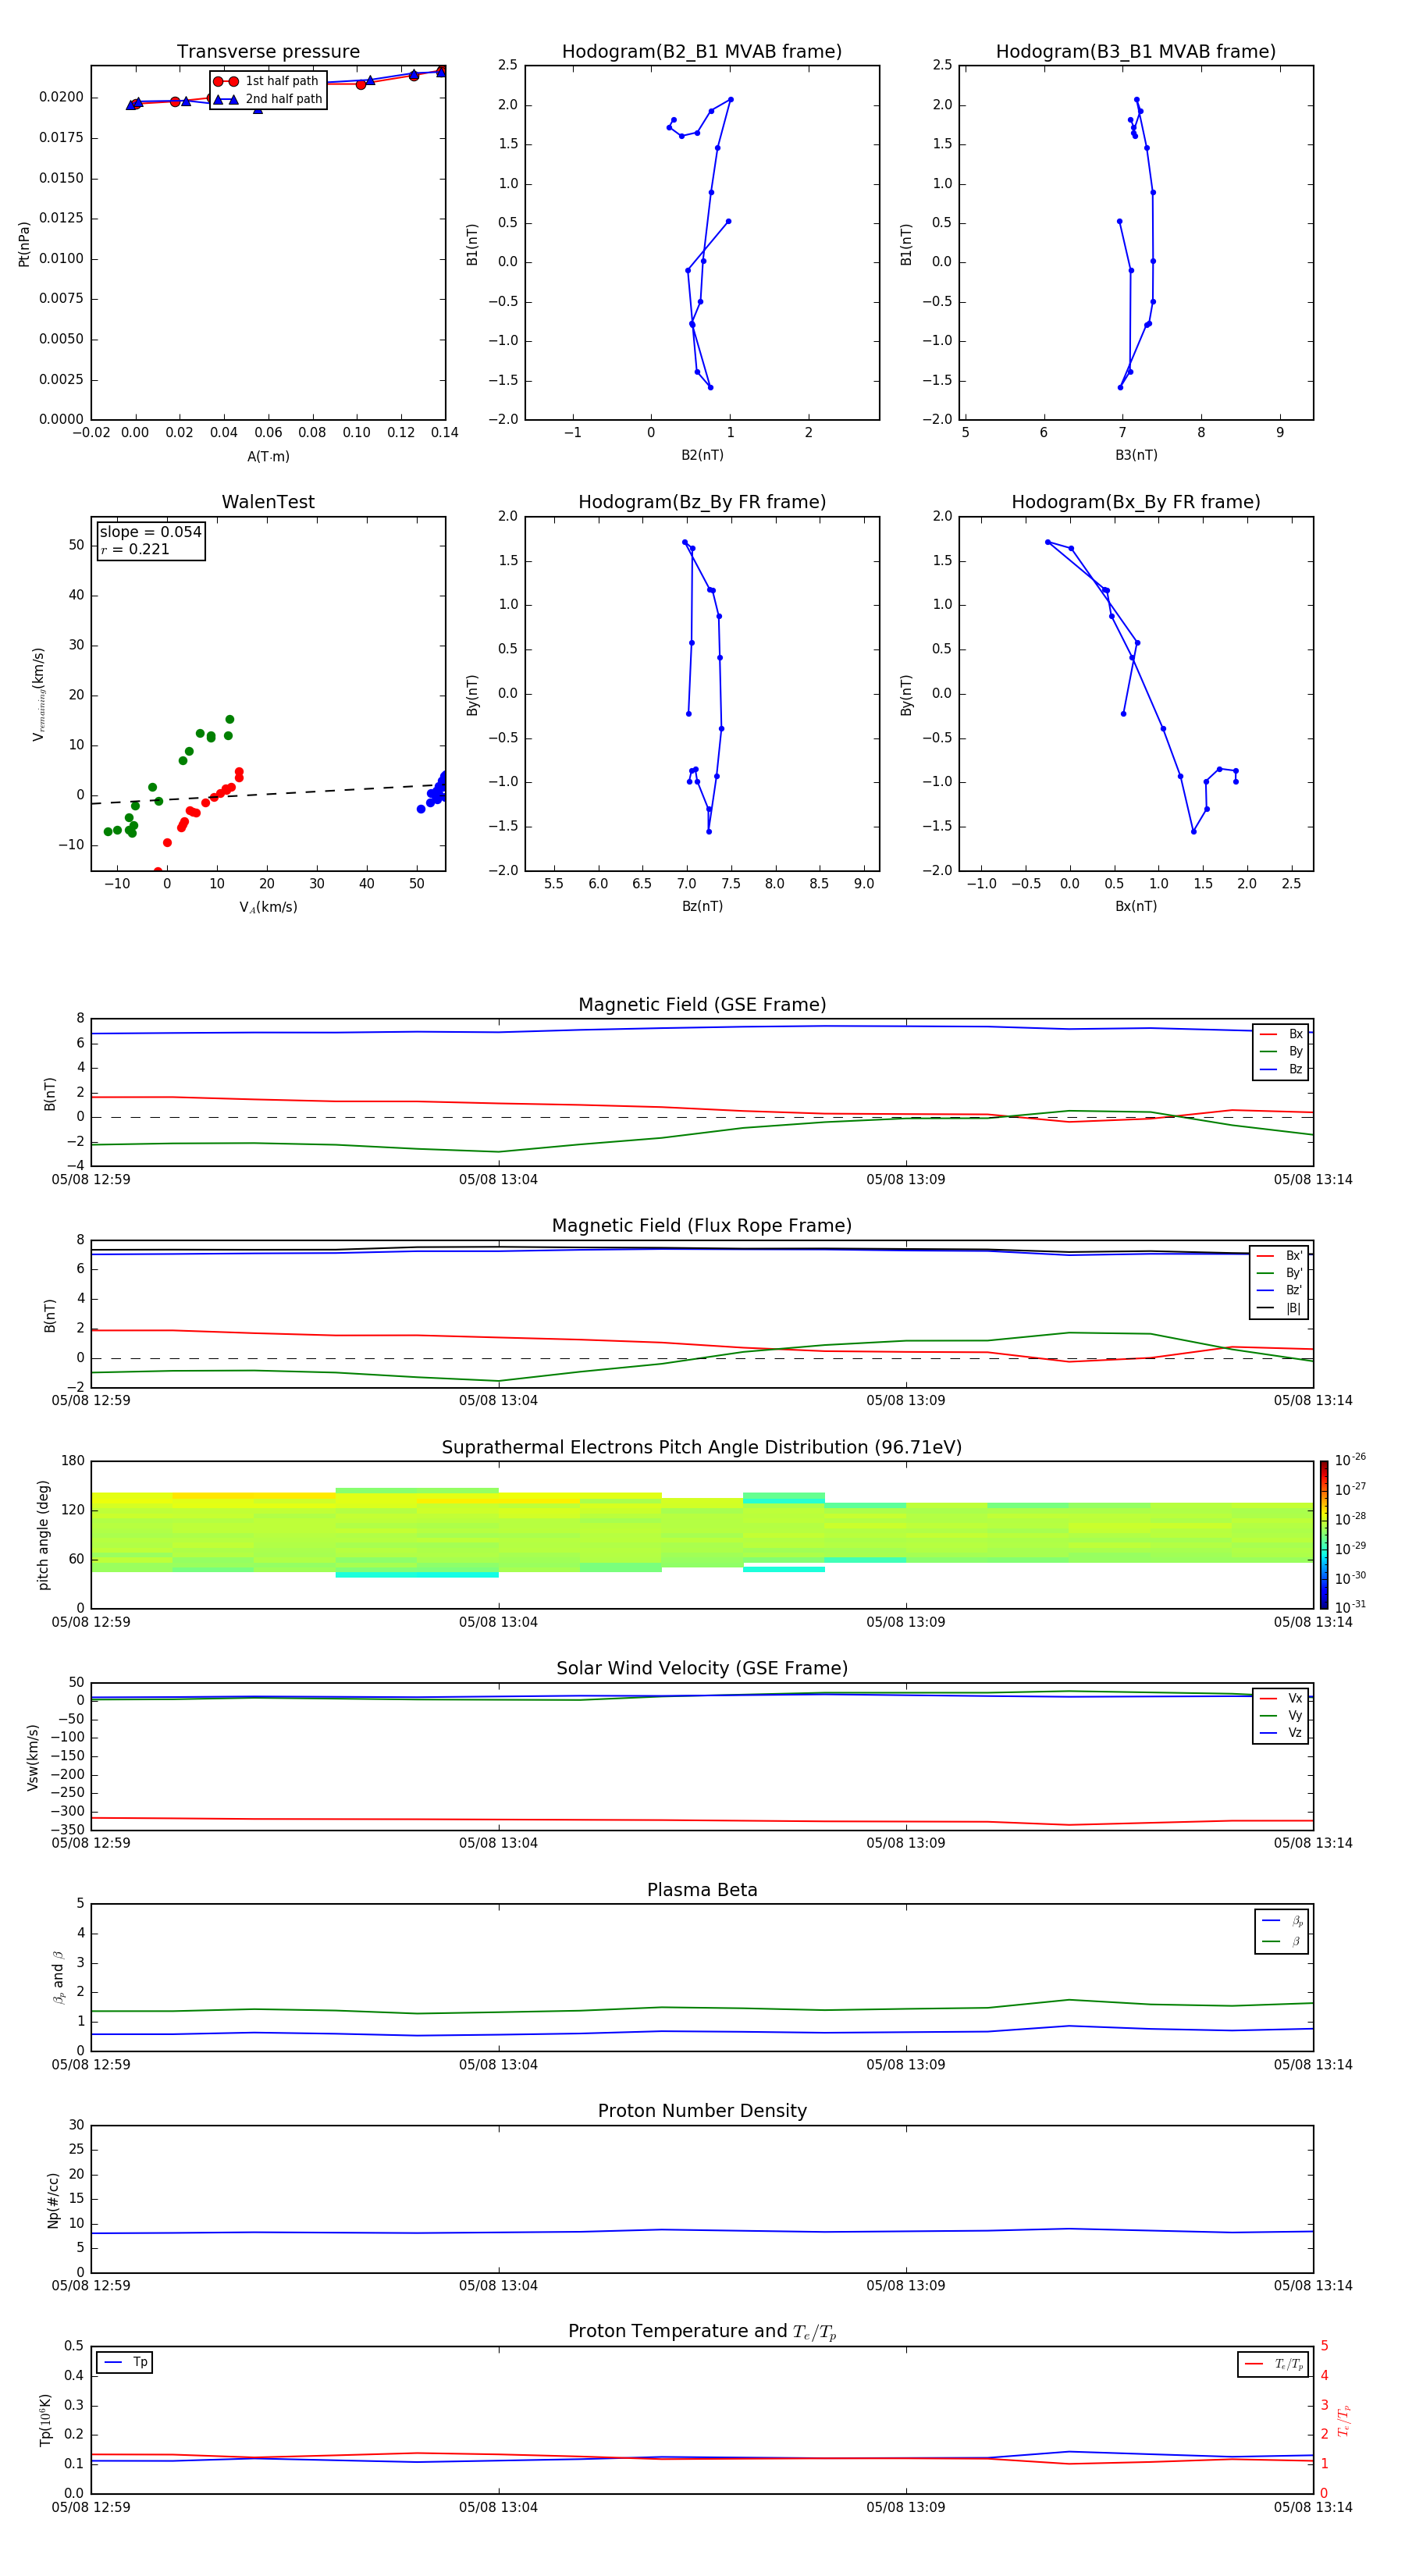Select Bx' in the Flux Rope legend
1405x2576 pixels.
click(x=1279, y=1256)
